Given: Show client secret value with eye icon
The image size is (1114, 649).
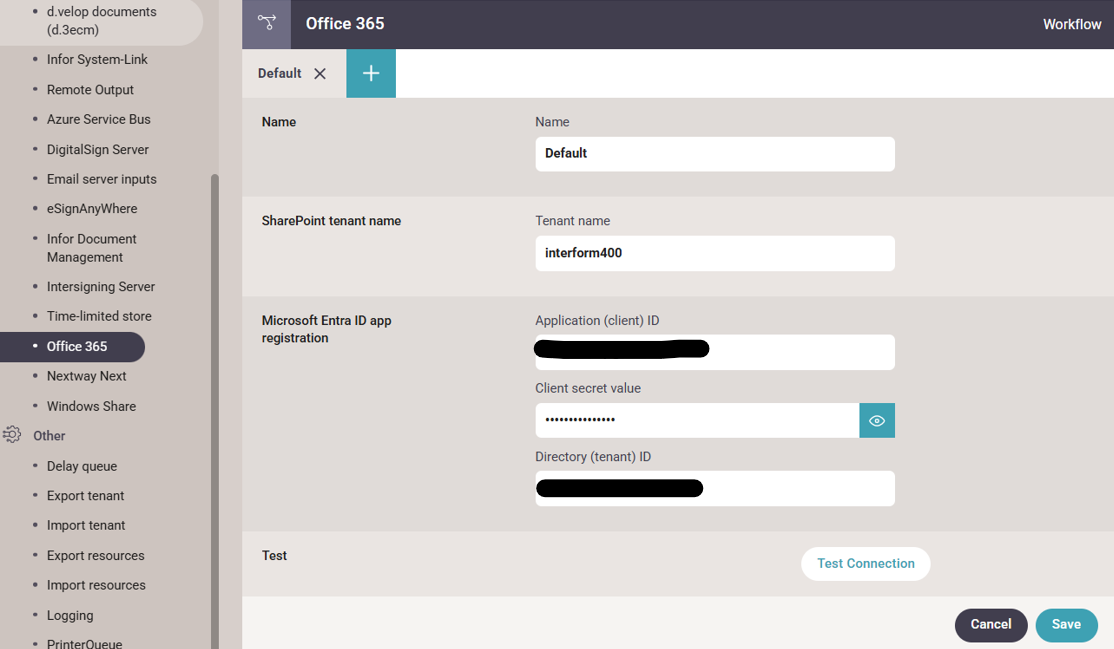Looking at the screenshot, I should click(877, 421).
